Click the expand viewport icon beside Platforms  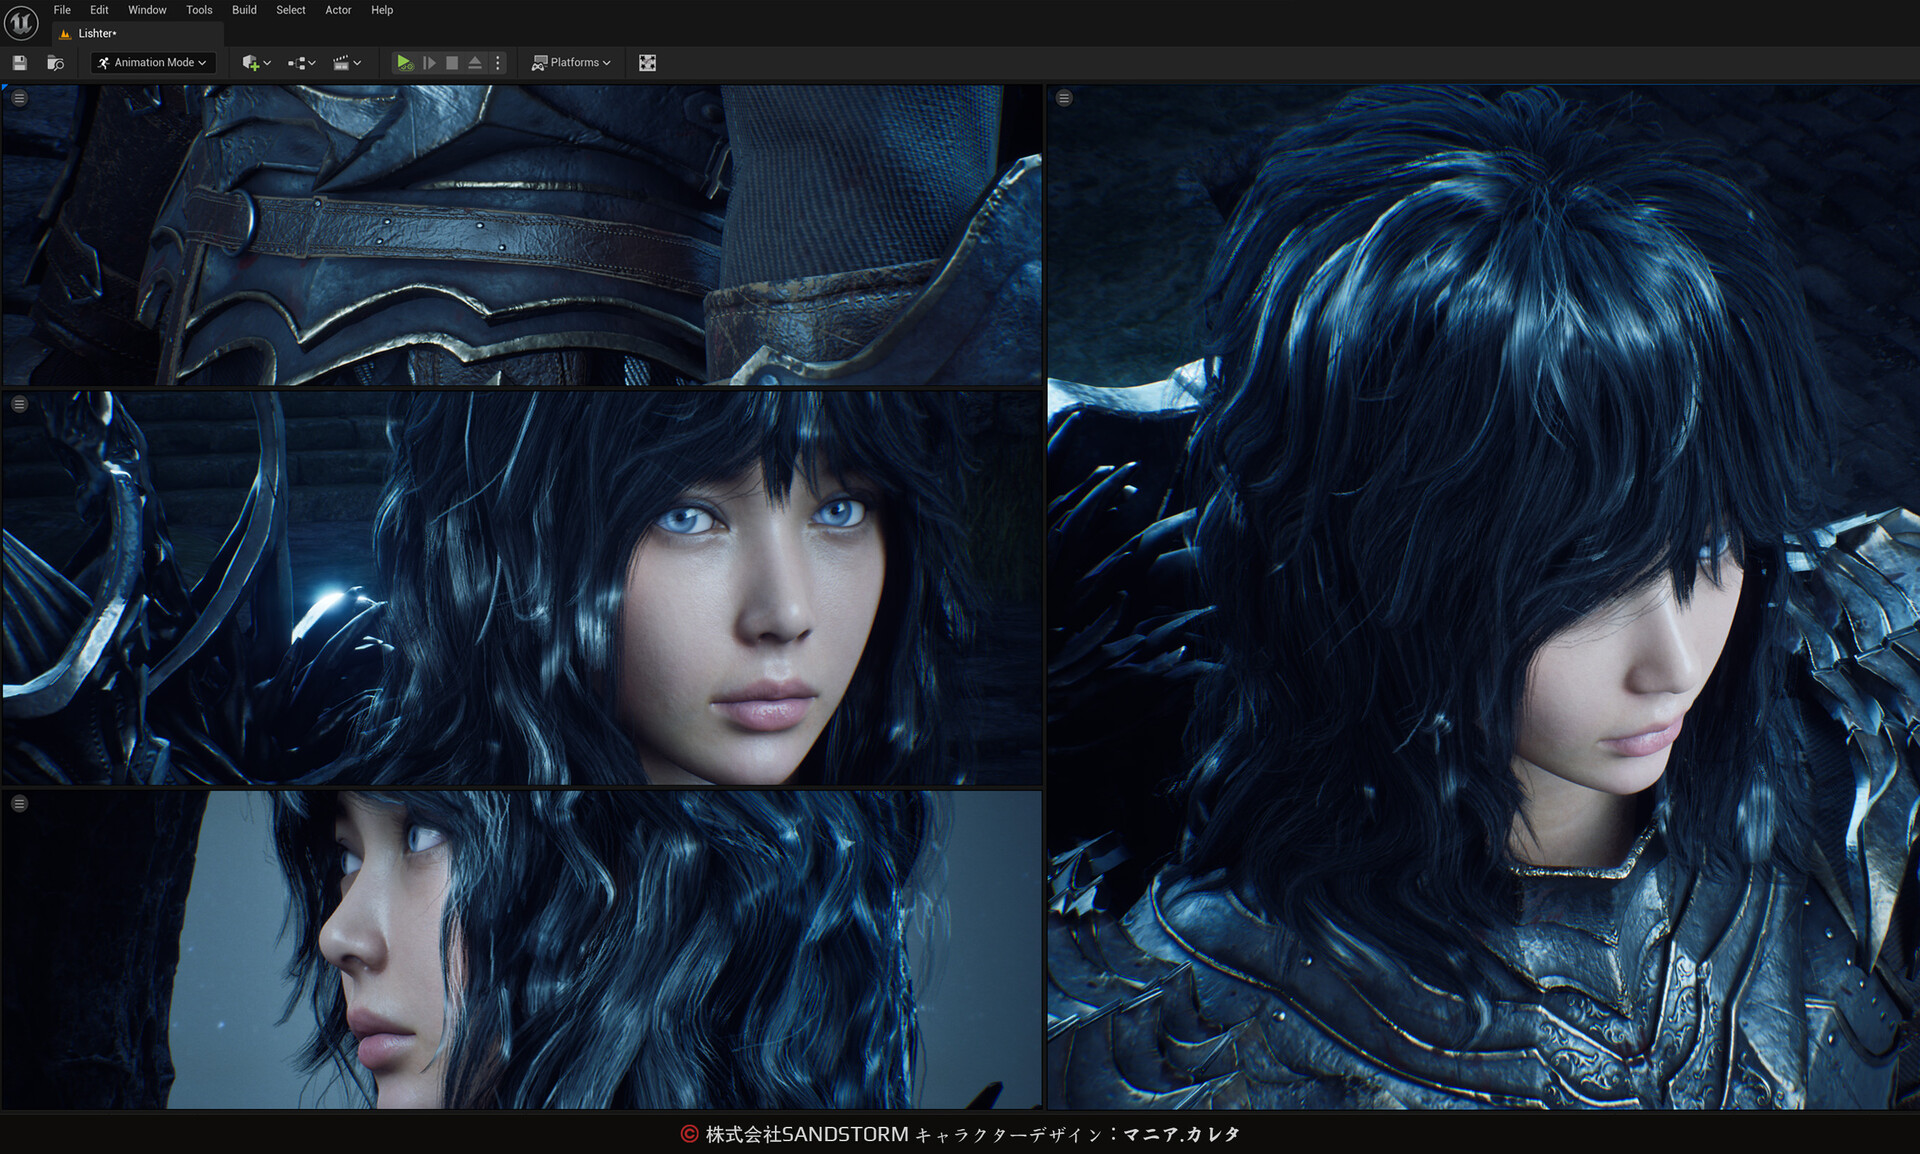click(x=647, y=63)
